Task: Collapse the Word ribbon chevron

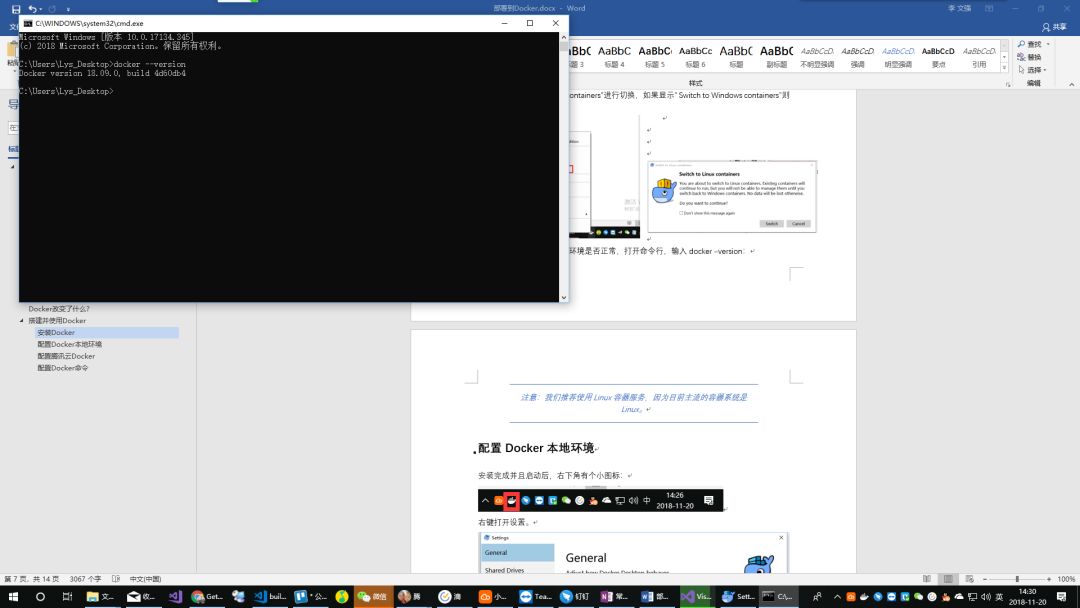Action: click(1071, 84)
